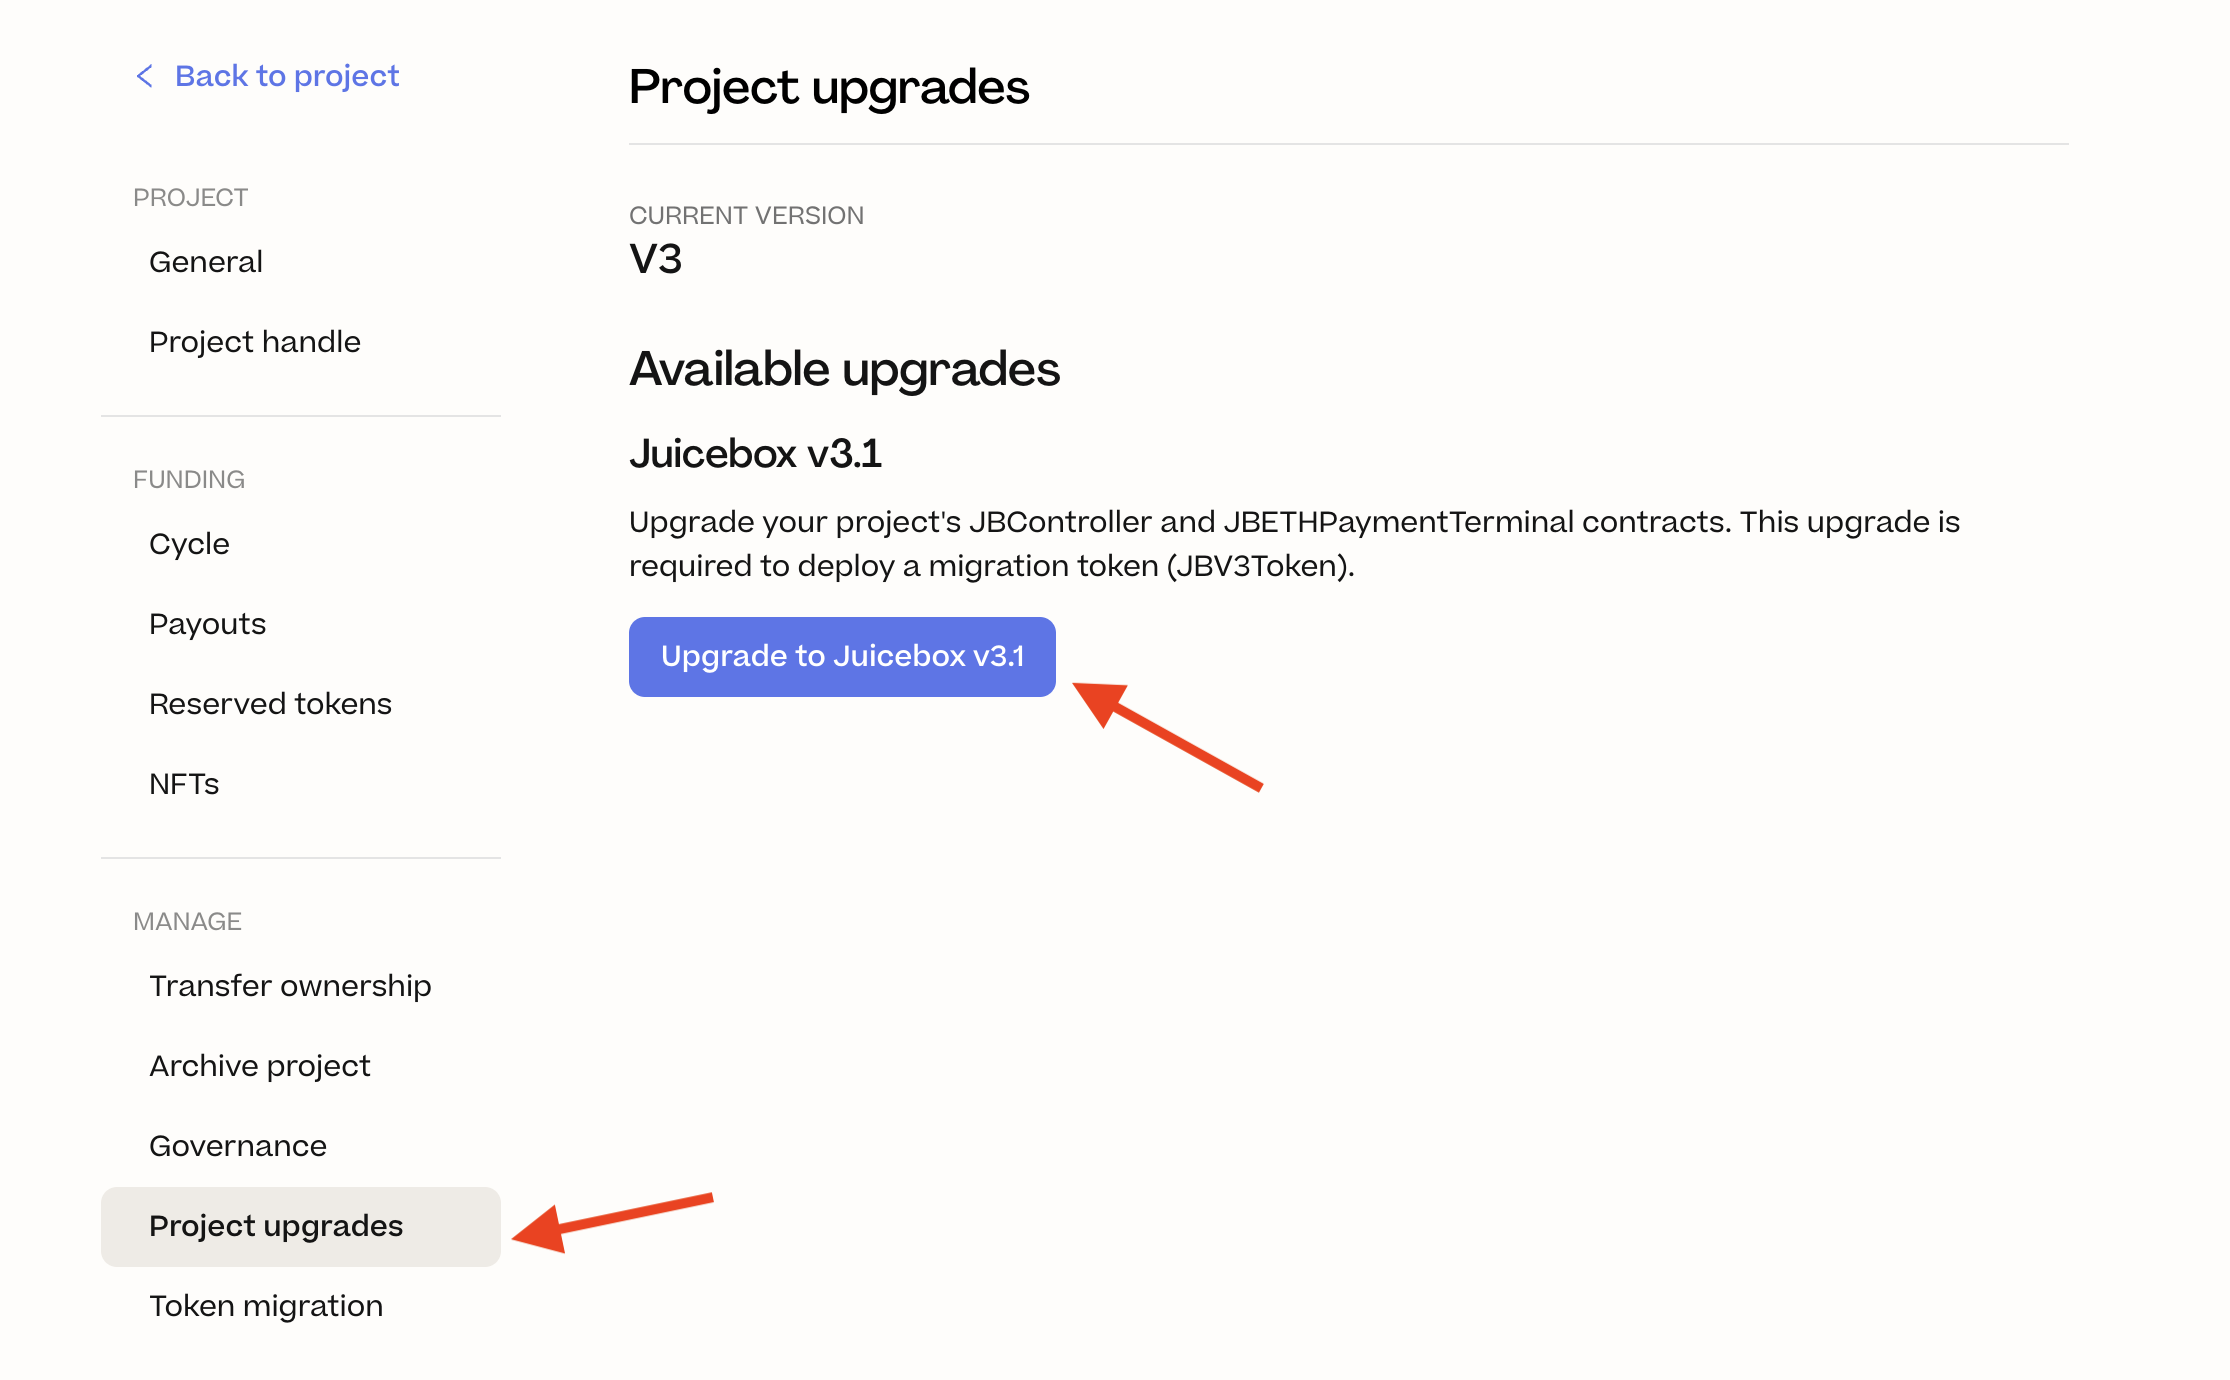The width and height of the screenshot is (2230, 1380).
Task: Select Payouts under Funding
Action: click(x=207, y=623)
